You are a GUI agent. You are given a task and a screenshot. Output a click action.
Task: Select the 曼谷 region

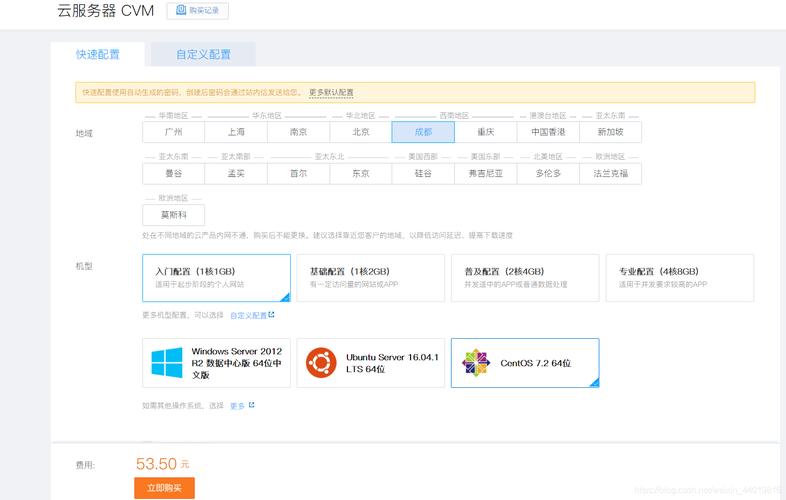[x=173, y=174]
